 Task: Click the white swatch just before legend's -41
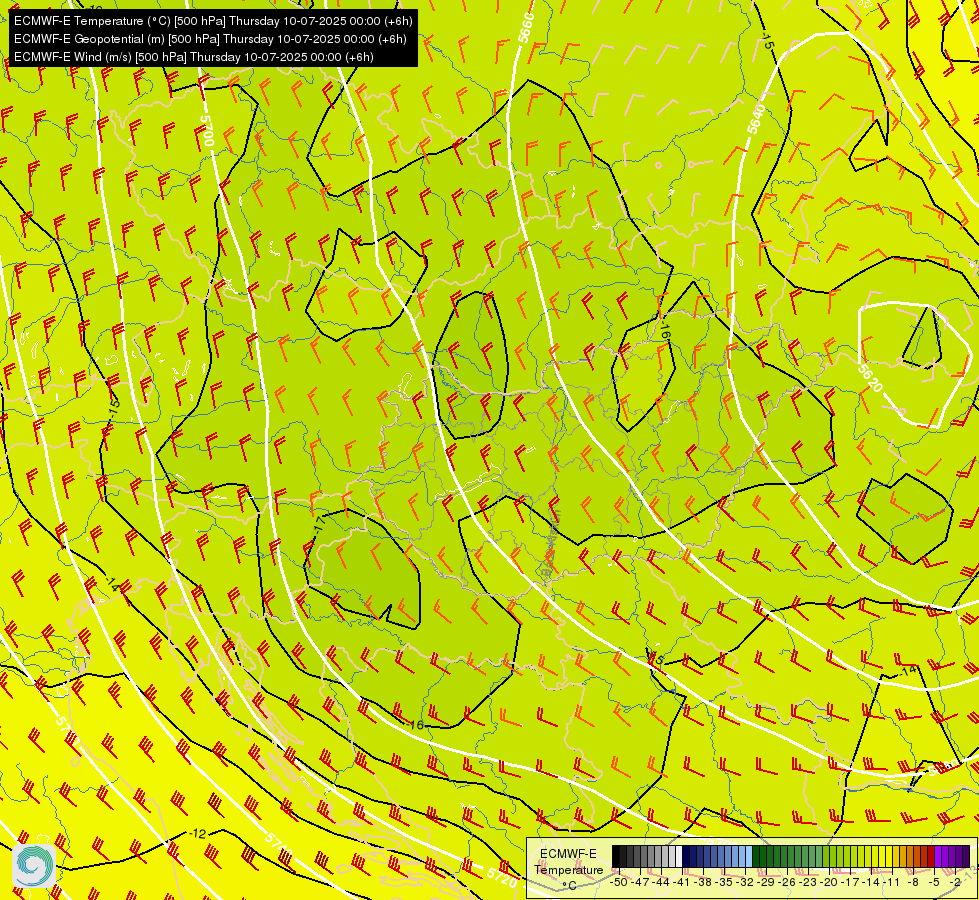(679, 856)
